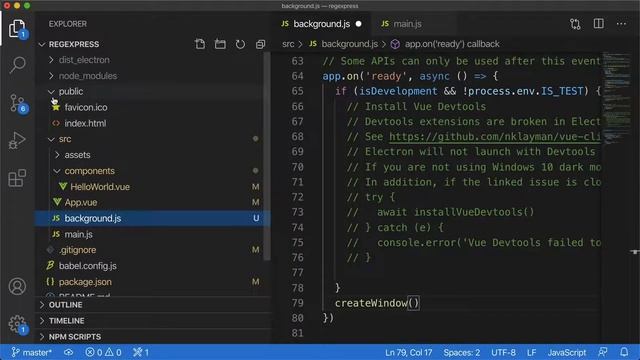The height and width of the screenshot is (360, 640).
Task: Open main.js in the file tree
Action: 78,234
